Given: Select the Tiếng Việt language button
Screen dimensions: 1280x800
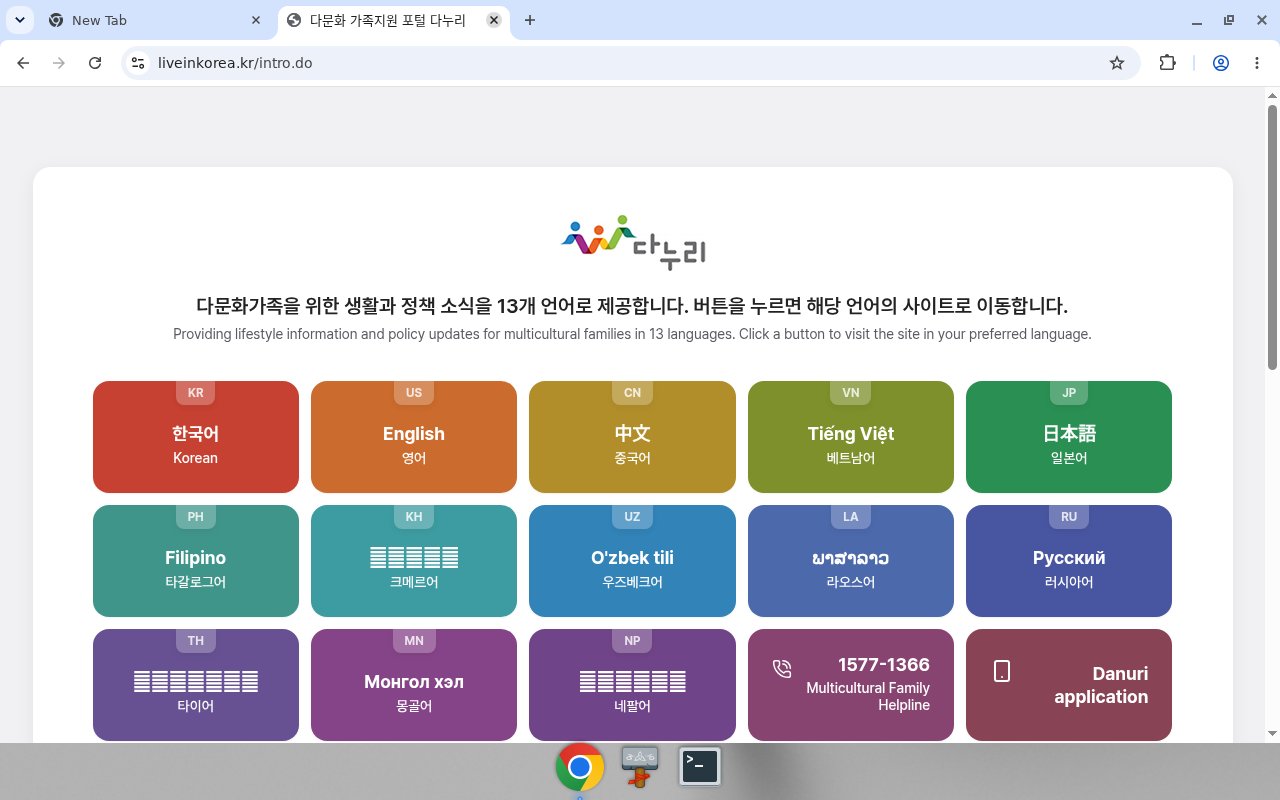Looking at the screenshot, I should coord(851,437).
